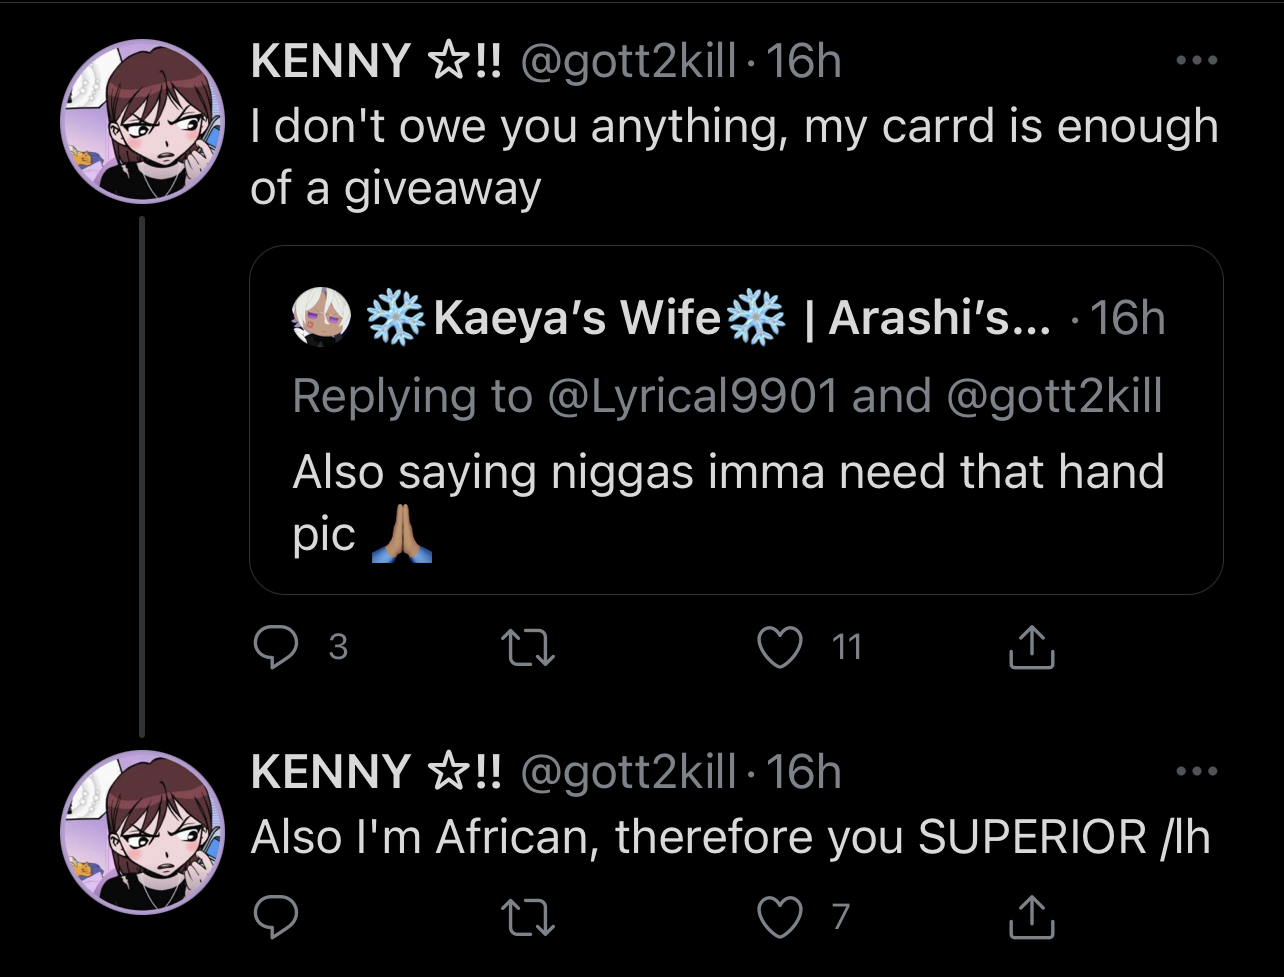The height and width of the screenshot is (977, 1284).
Task: Open the 16h timestamp of first tweet
Action: tap(806, 63)
